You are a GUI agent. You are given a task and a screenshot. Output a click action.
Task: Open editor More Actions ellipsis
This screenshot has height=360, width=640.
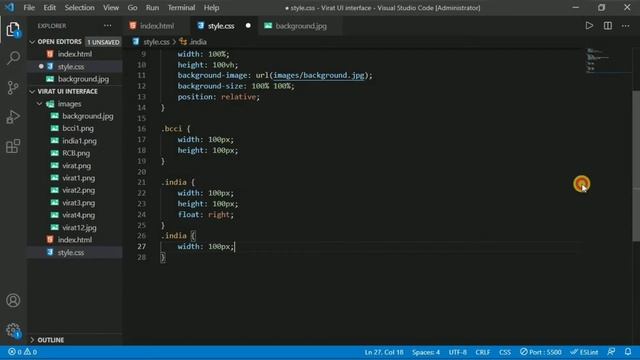point(625,26)
